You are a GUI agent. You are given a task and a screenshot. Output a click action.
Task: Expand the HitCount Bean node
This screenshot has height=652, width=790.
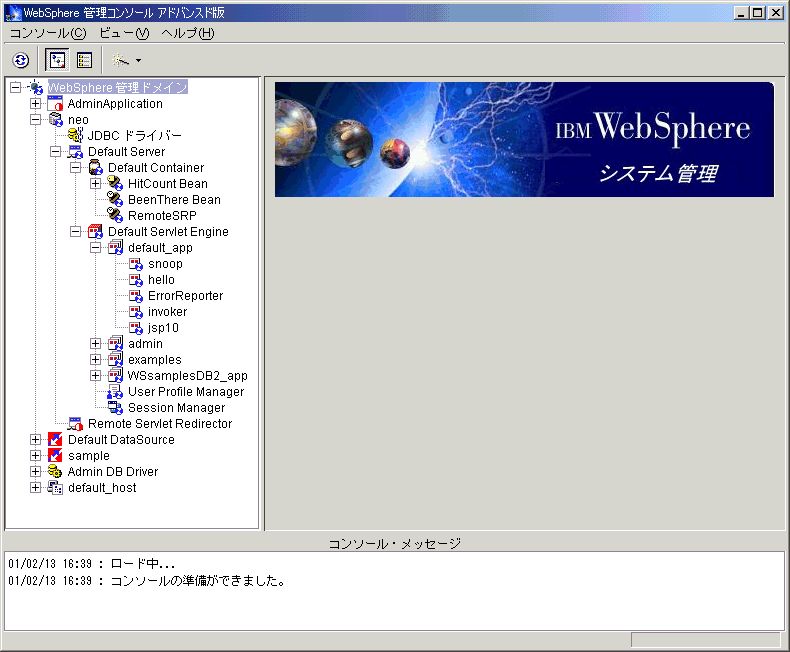[95, 184]
